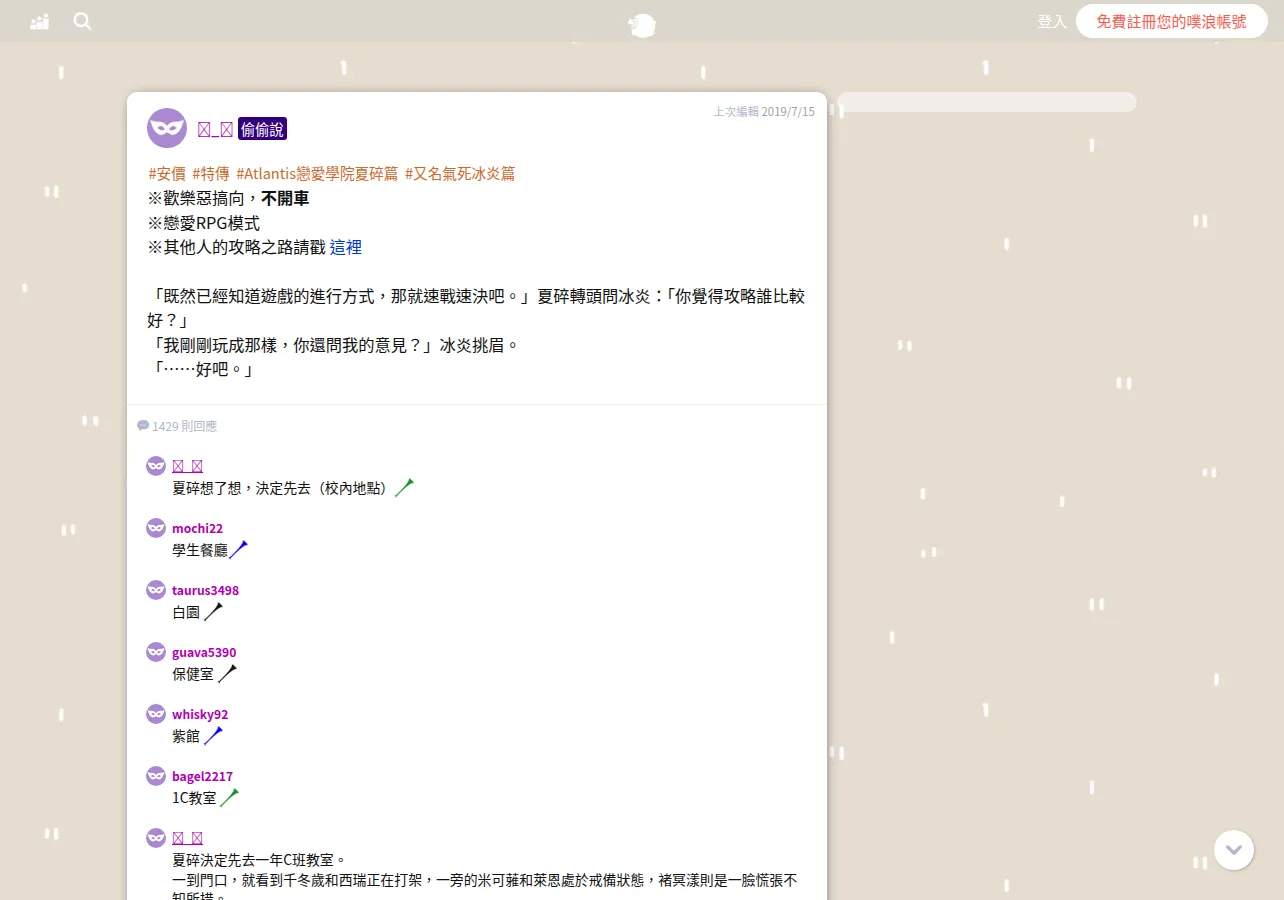This screenshot has width=1284, height=900.
Task: Click black dice pin after 保健室
Action: 227,673
